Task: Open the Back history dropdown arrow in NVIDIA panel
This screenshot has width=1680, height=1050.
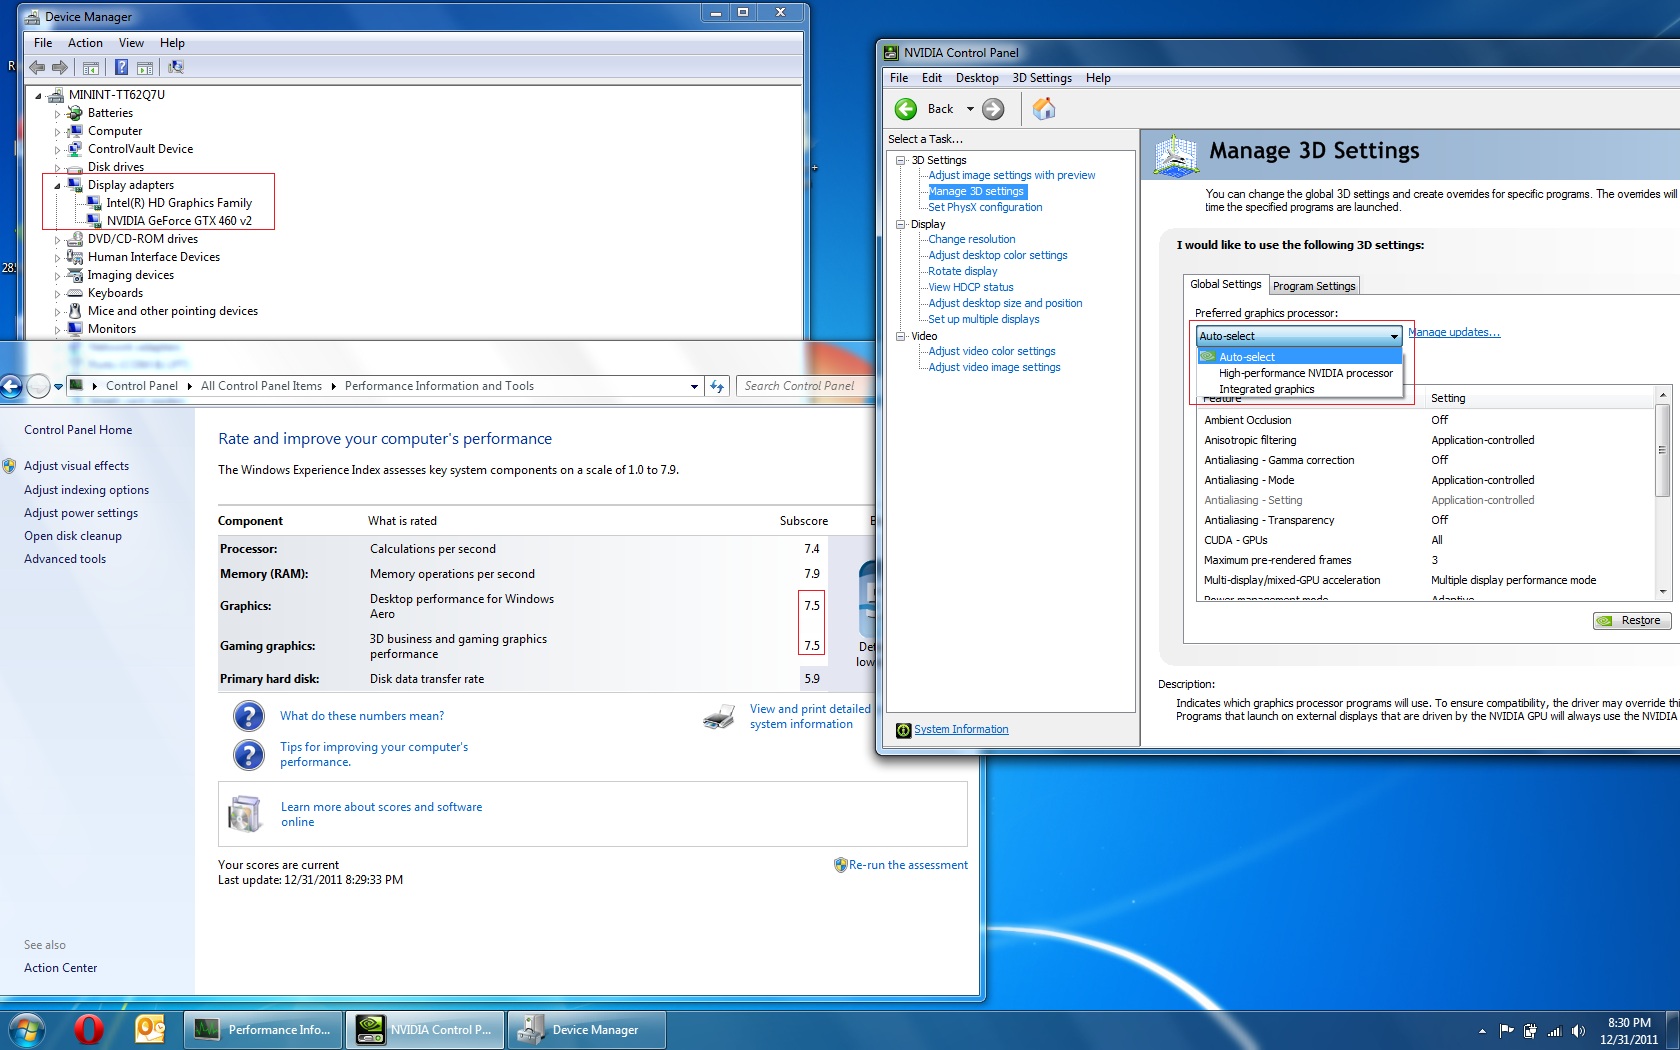Action: click(x=970, y=109)
